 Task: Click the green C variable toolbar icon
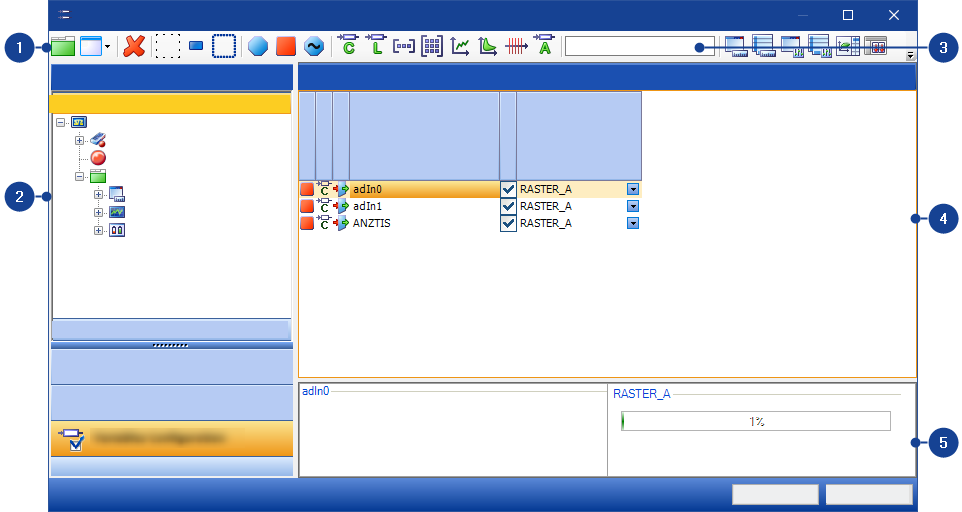coord(348,46)
